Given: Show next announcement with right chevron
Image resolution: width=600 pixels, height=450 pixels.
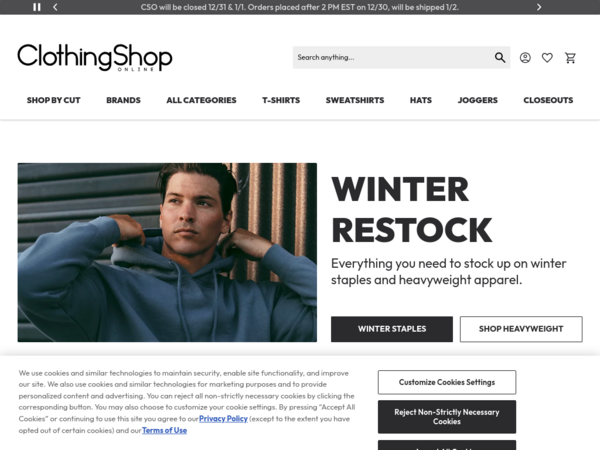Looking at the screenshot, I should [x=539, y=7].
